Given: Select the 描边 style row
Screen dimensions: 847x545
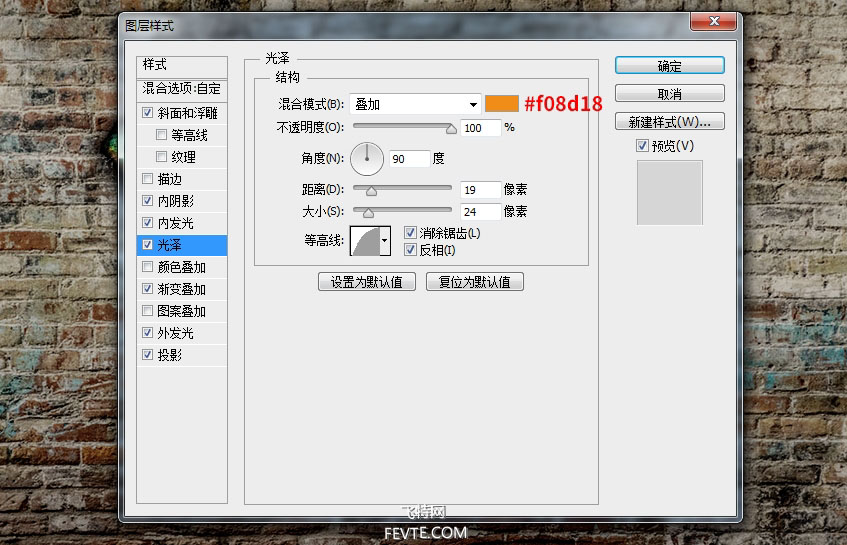Looking at the screenshot, I should (182, 179).
